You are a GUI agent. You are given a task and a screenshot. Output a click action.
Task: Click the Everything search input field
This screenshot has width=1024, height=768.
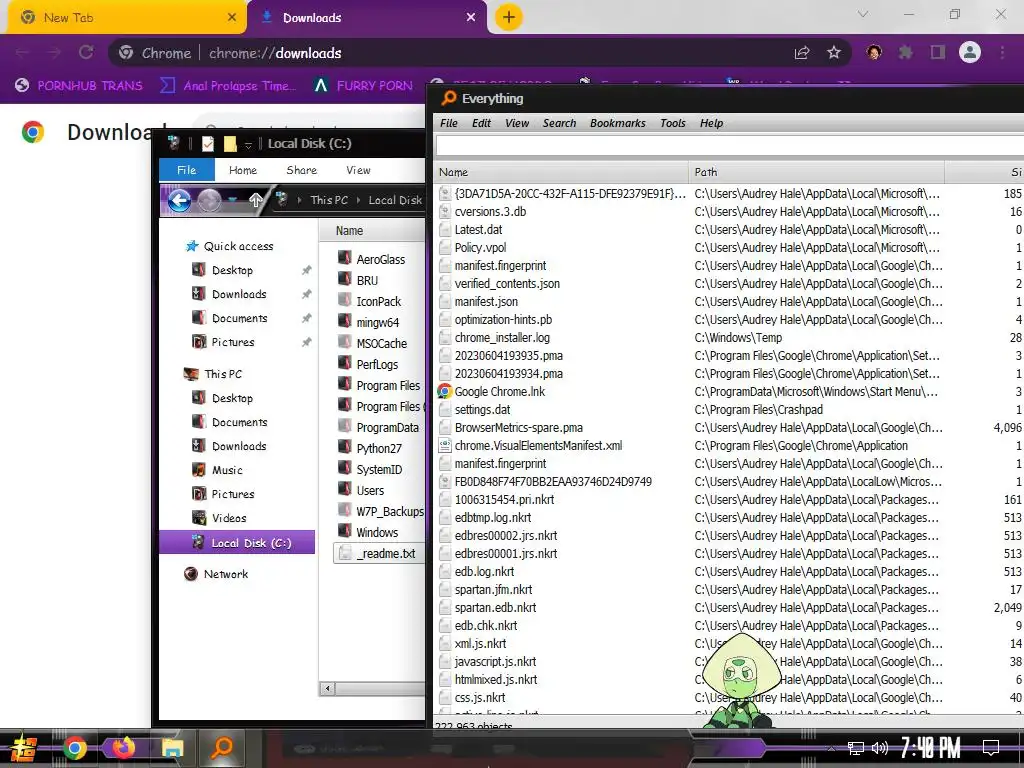click(x=729, y=146)
